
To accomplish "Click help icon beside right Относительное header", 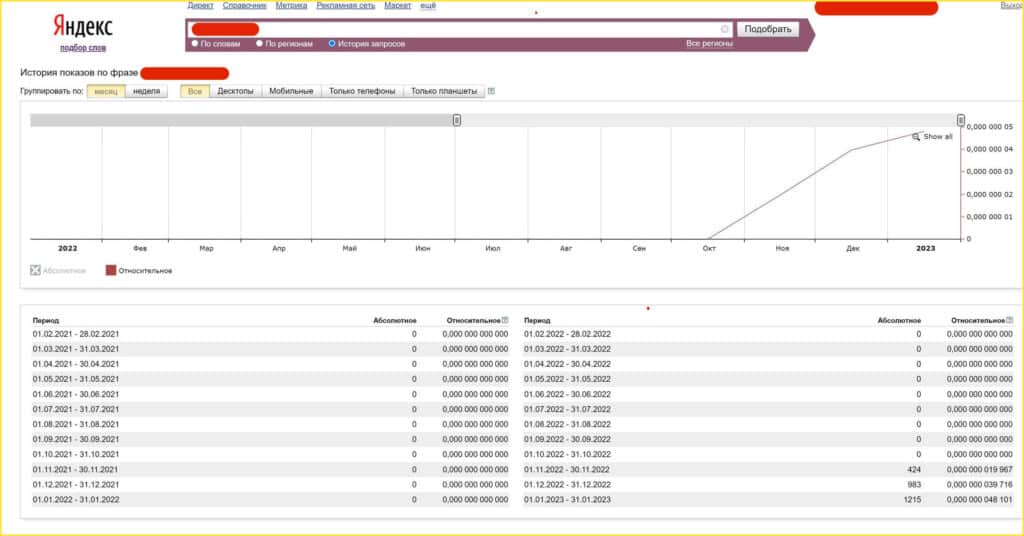I will (1009, 320).
